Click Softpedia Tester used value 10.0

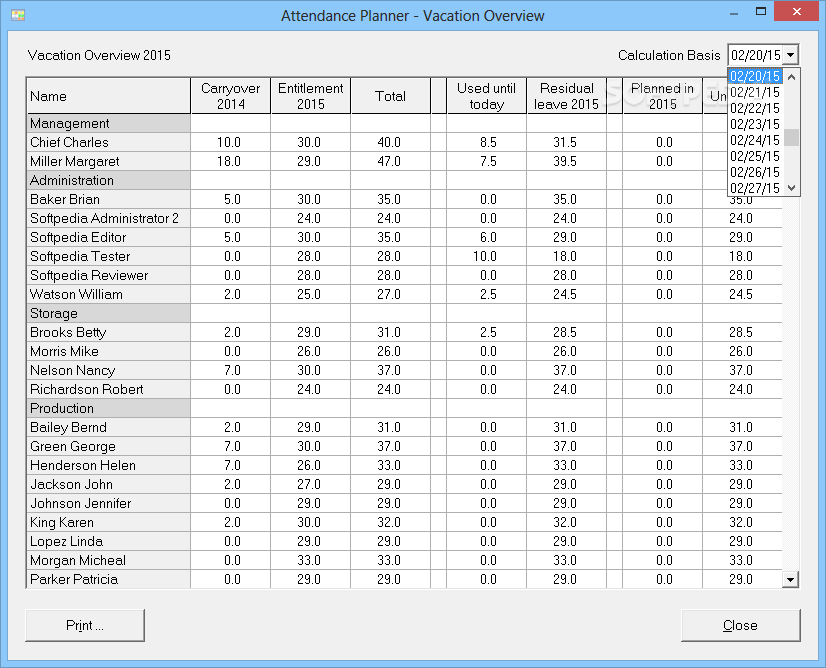point(485,256)
